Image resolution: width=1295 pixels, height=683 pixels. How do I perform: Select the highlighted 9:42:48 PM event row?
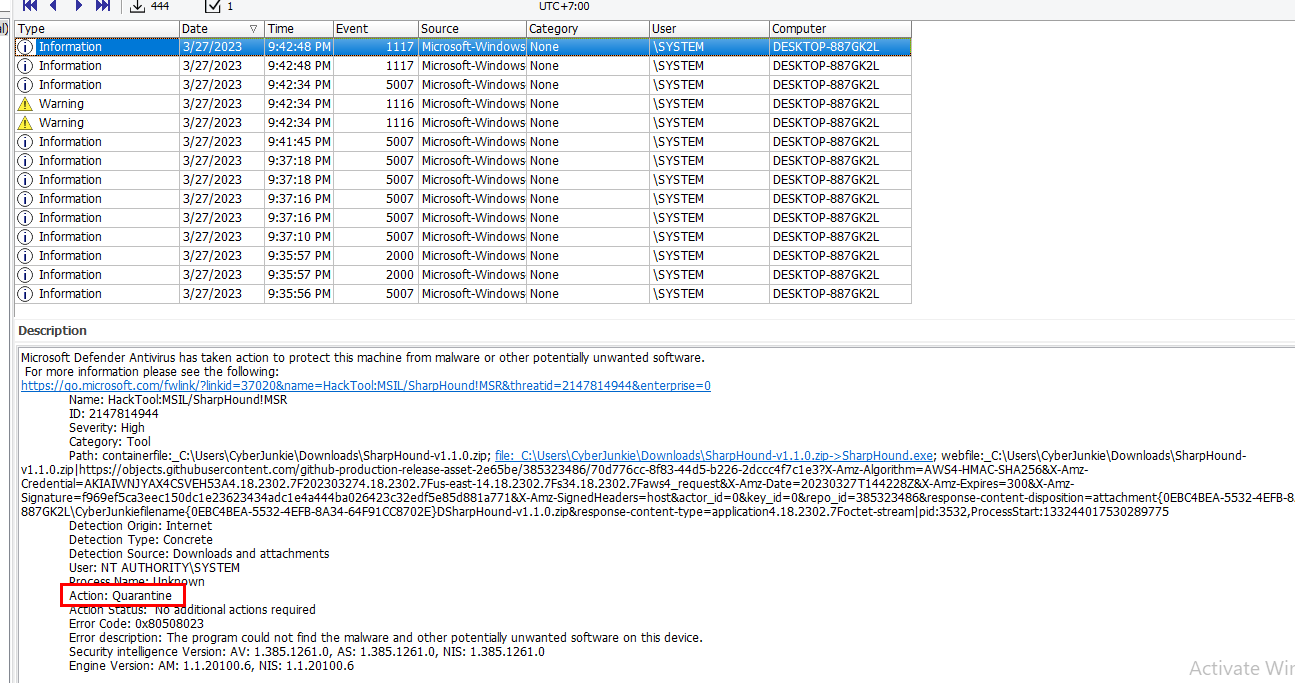click(x=463, y=47)
